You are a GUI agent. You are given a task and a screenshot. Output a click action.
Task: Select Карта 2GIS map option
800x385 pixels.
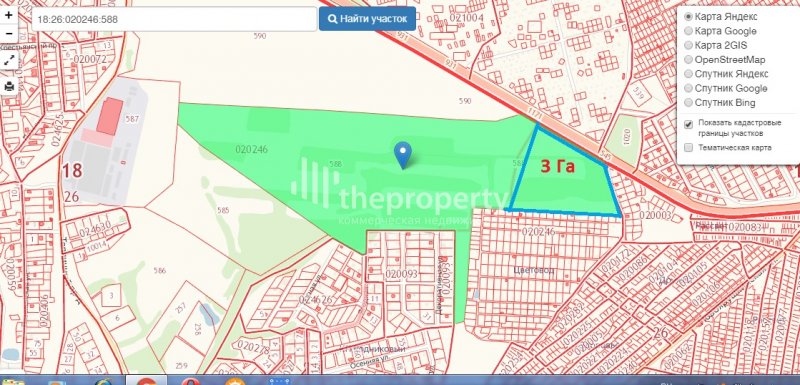(x=688, y=45)
